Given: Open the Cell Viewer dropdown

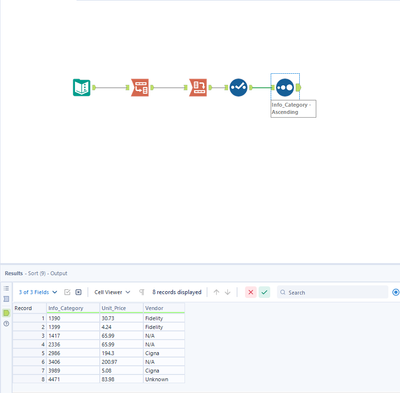Looking at the screenshot, I should 112,292.
